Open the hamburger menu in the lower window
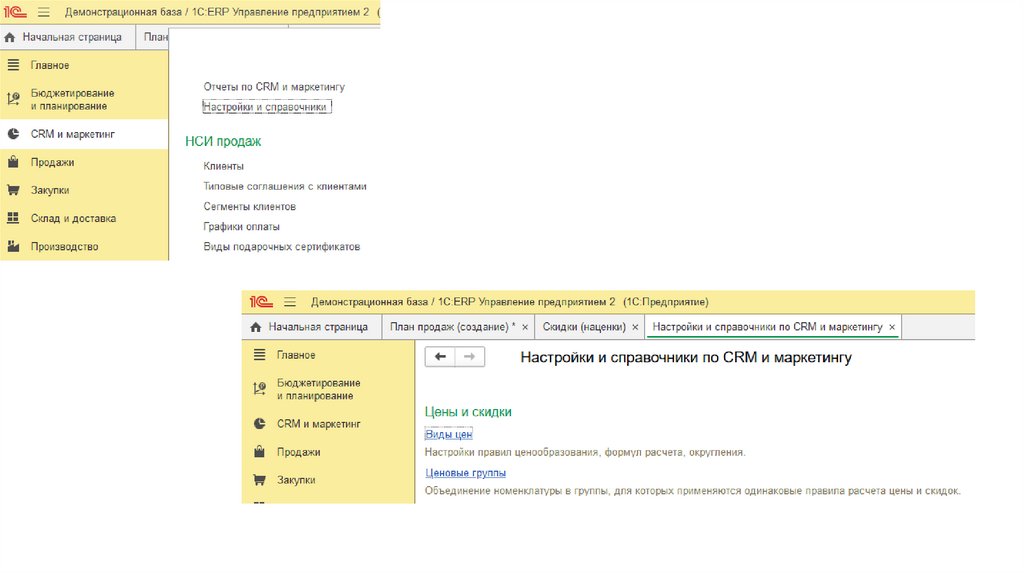Image resolution: width=1024 pixels, height=574 pixels. [x=290, y=302]
